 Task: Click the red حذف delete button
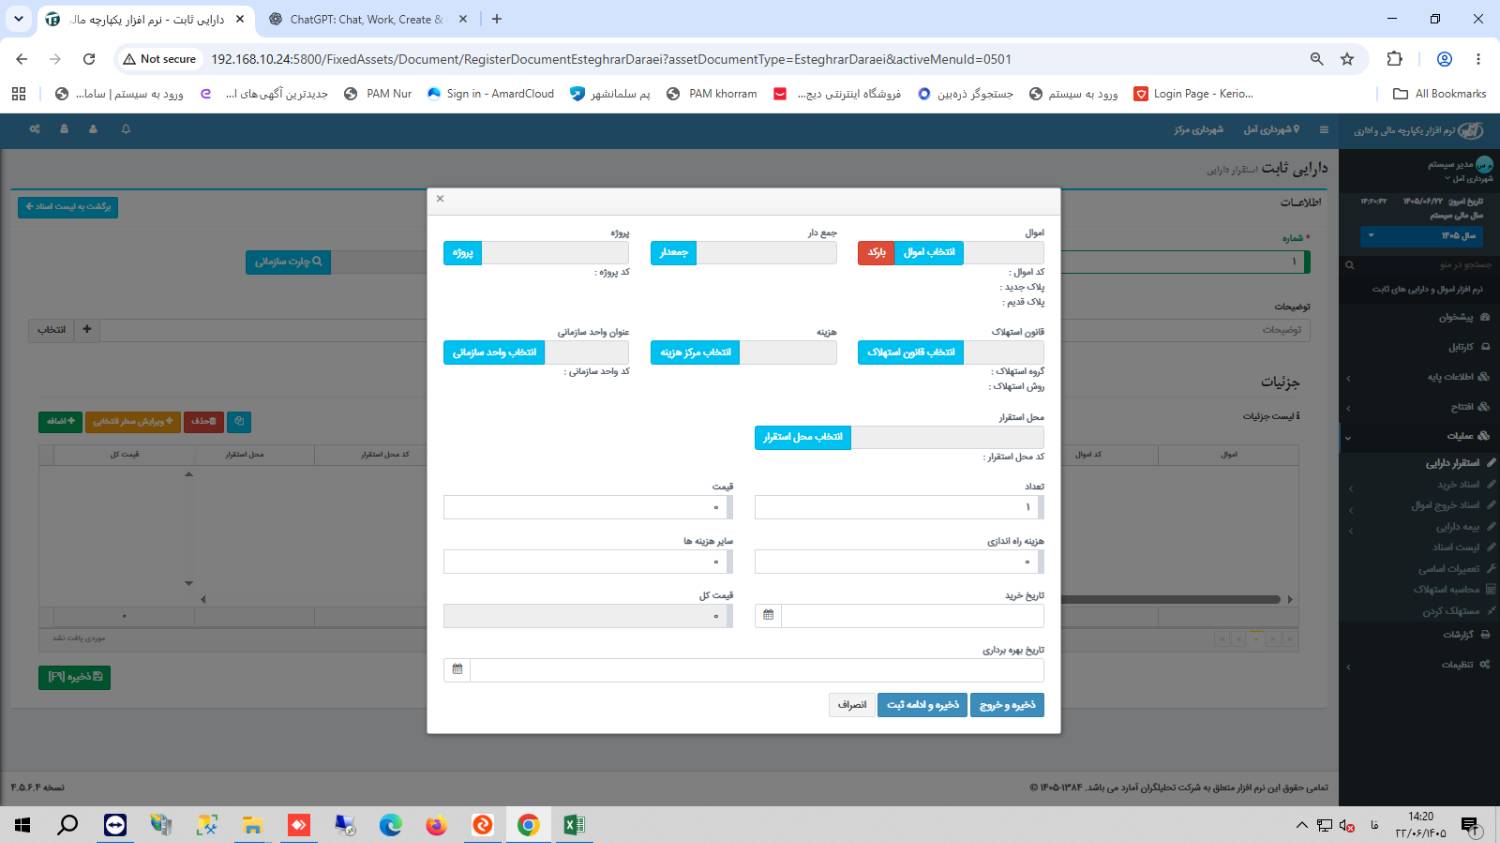coord(204,422)
